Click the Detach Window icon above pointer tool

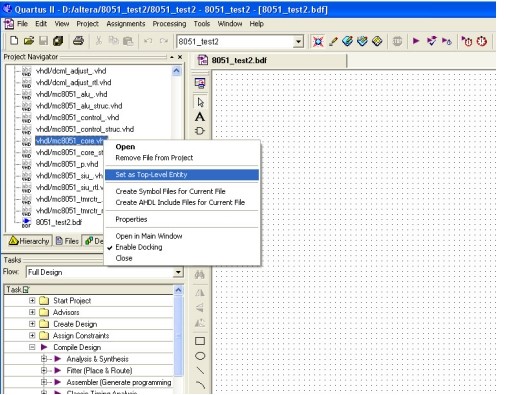coord(200,83)
